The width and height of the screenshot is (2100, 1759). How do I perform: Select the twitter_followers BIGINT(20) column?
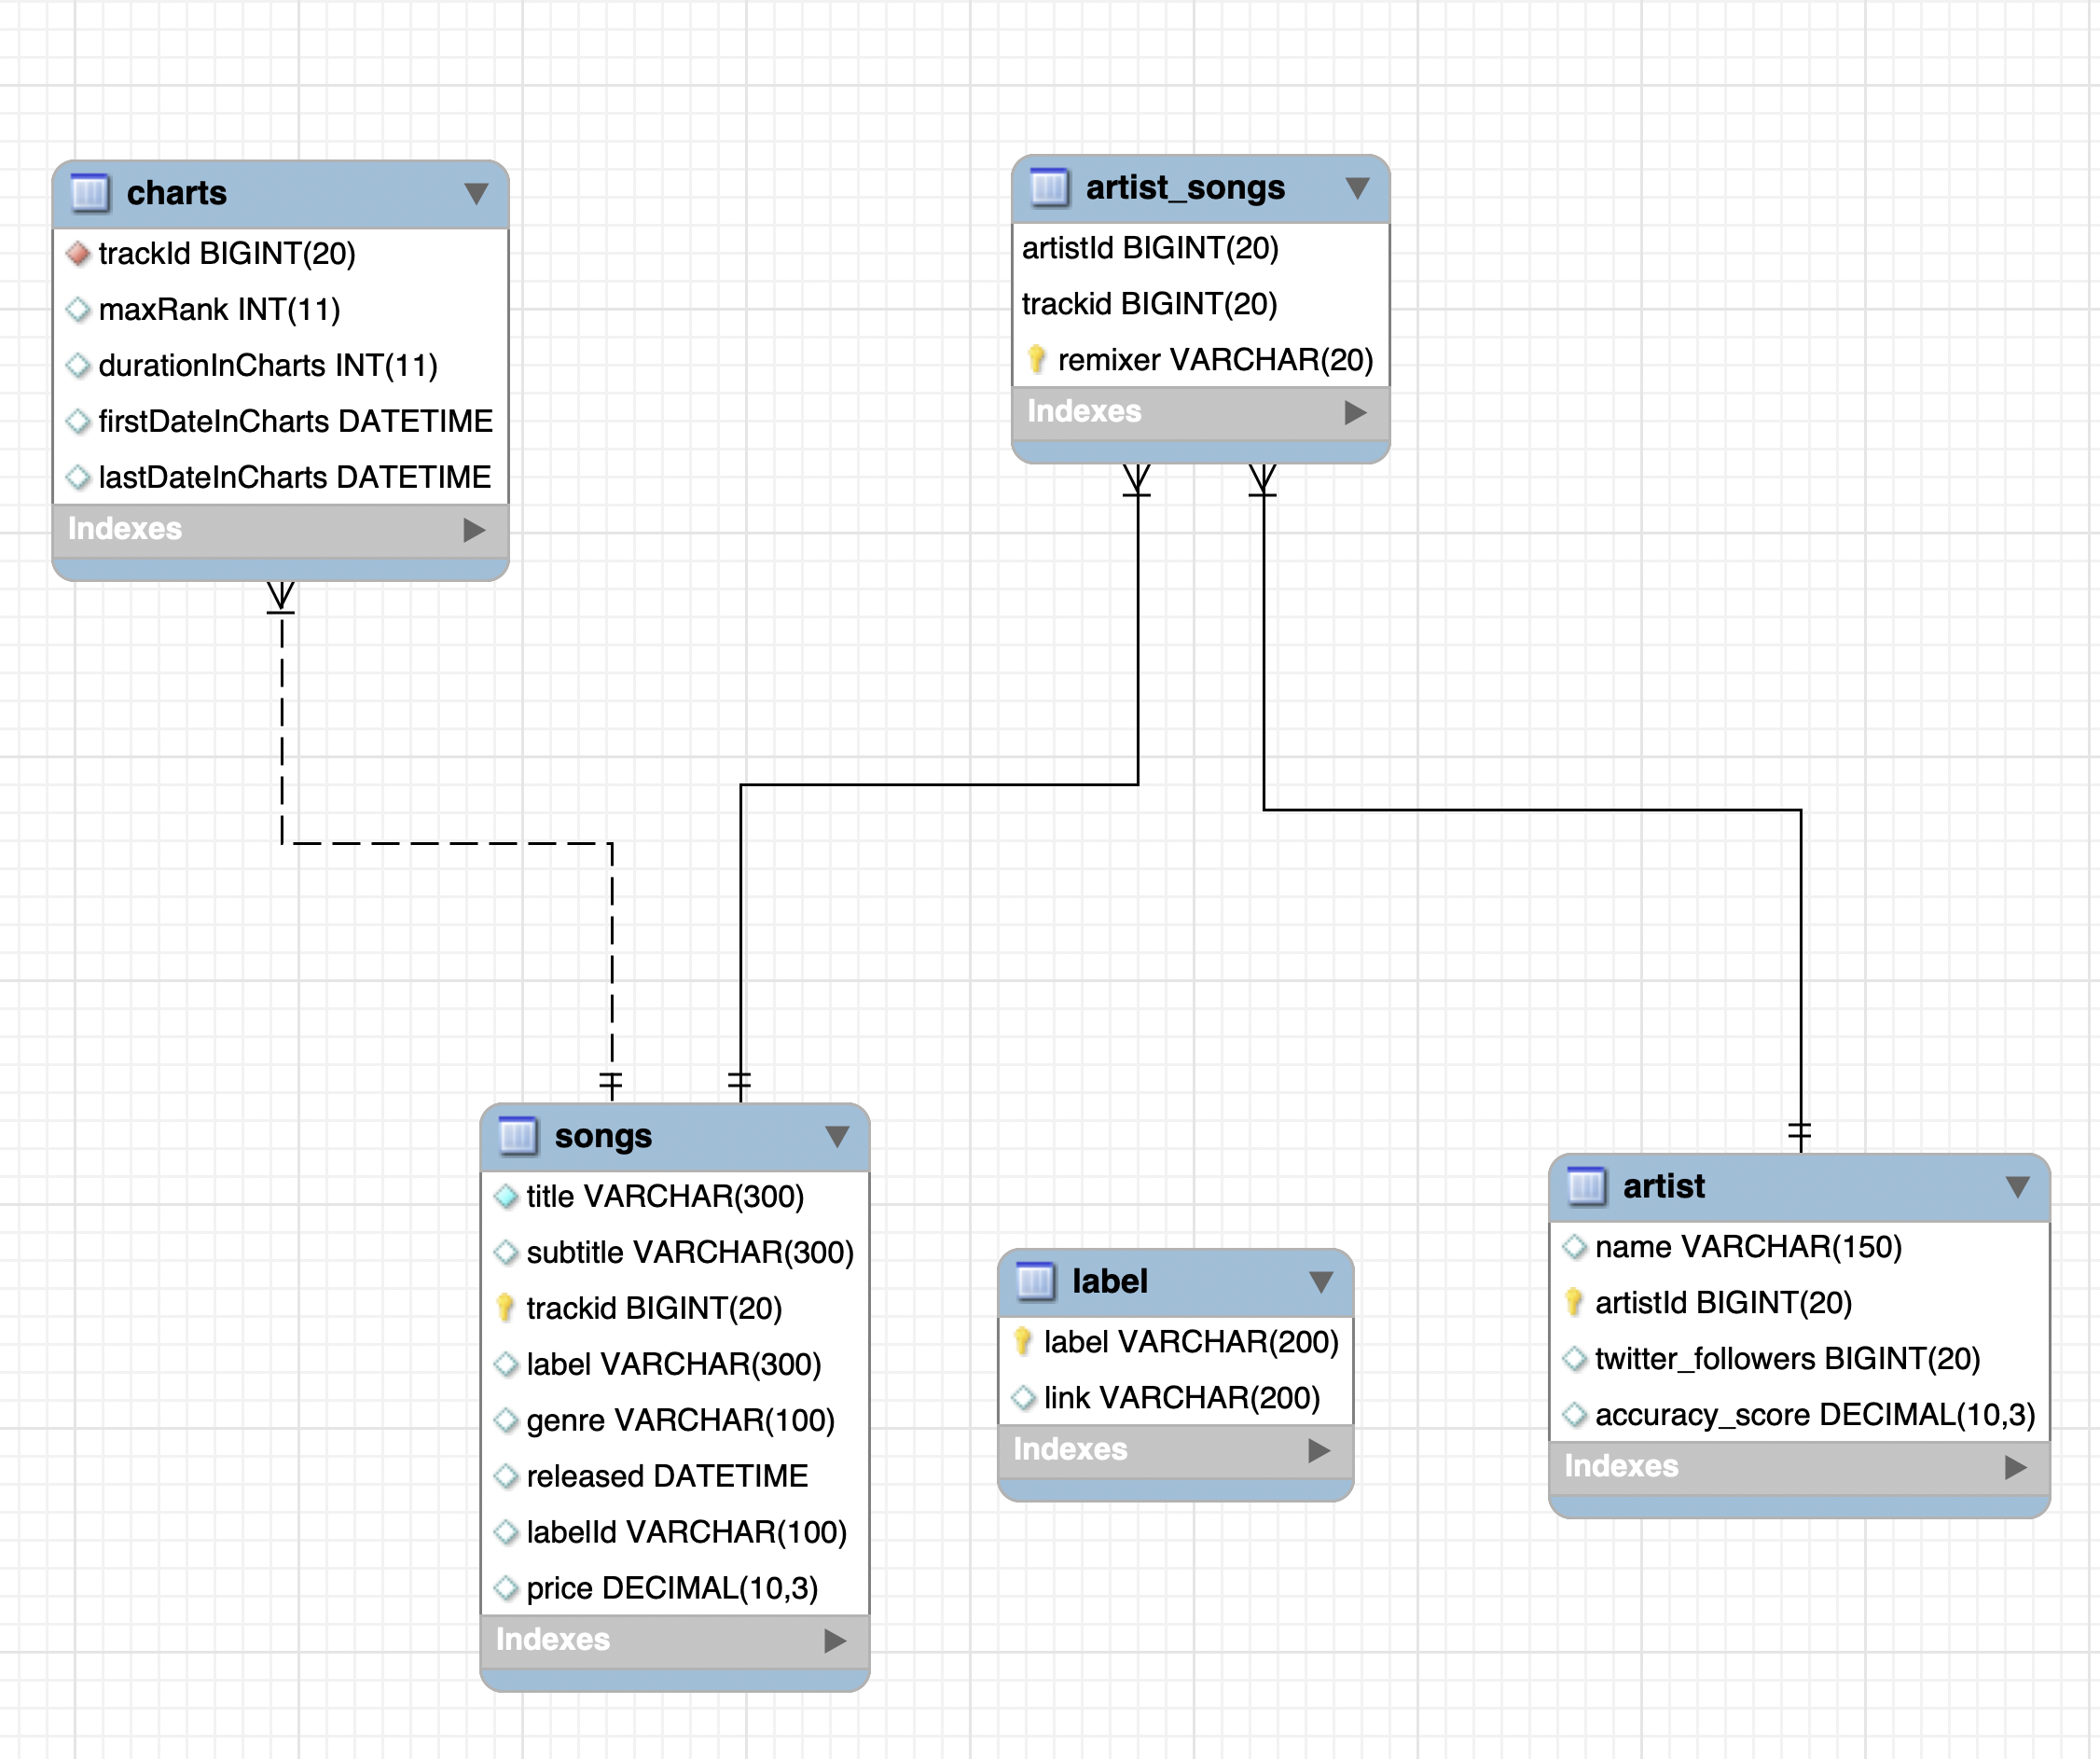tap(1787, 1358)
